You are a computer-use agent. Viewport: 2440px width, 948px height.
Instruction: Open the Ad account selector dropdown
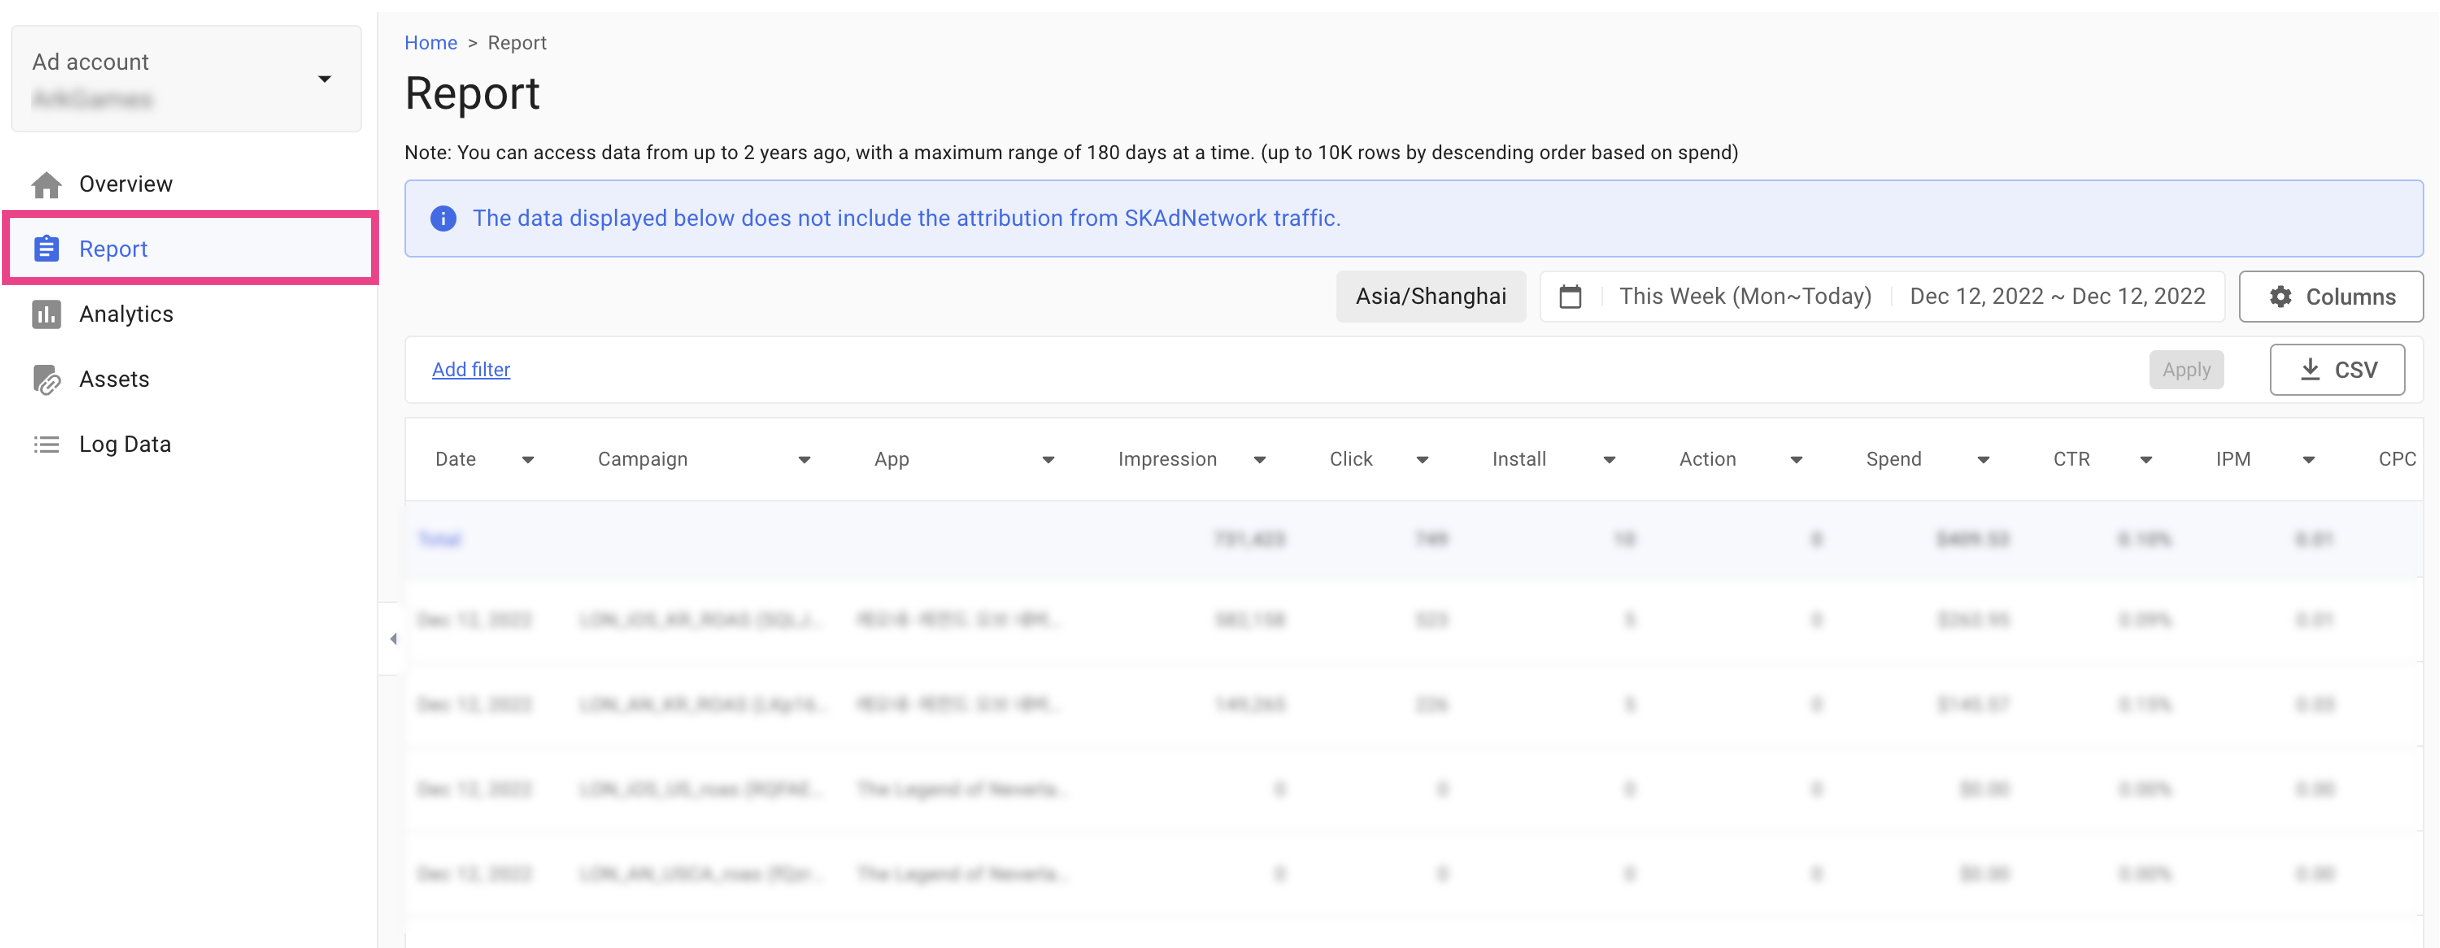(324, 77)
